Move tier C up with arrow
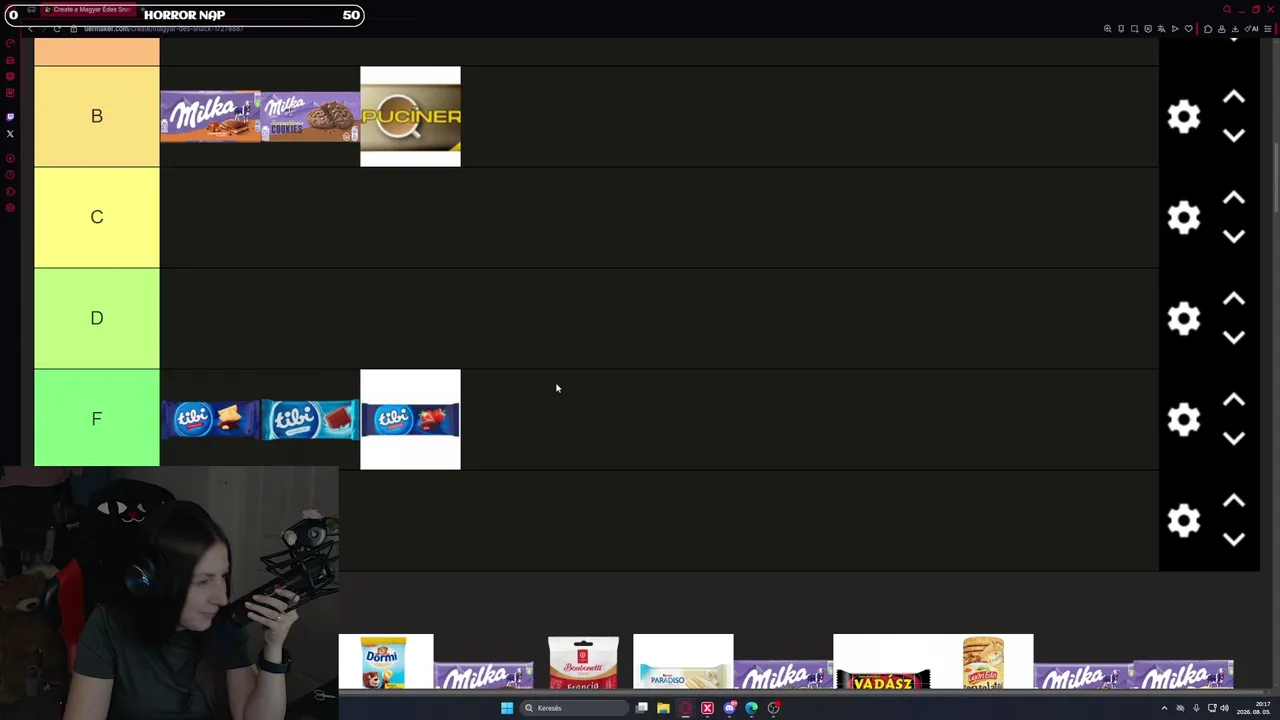 point(1234,198)
